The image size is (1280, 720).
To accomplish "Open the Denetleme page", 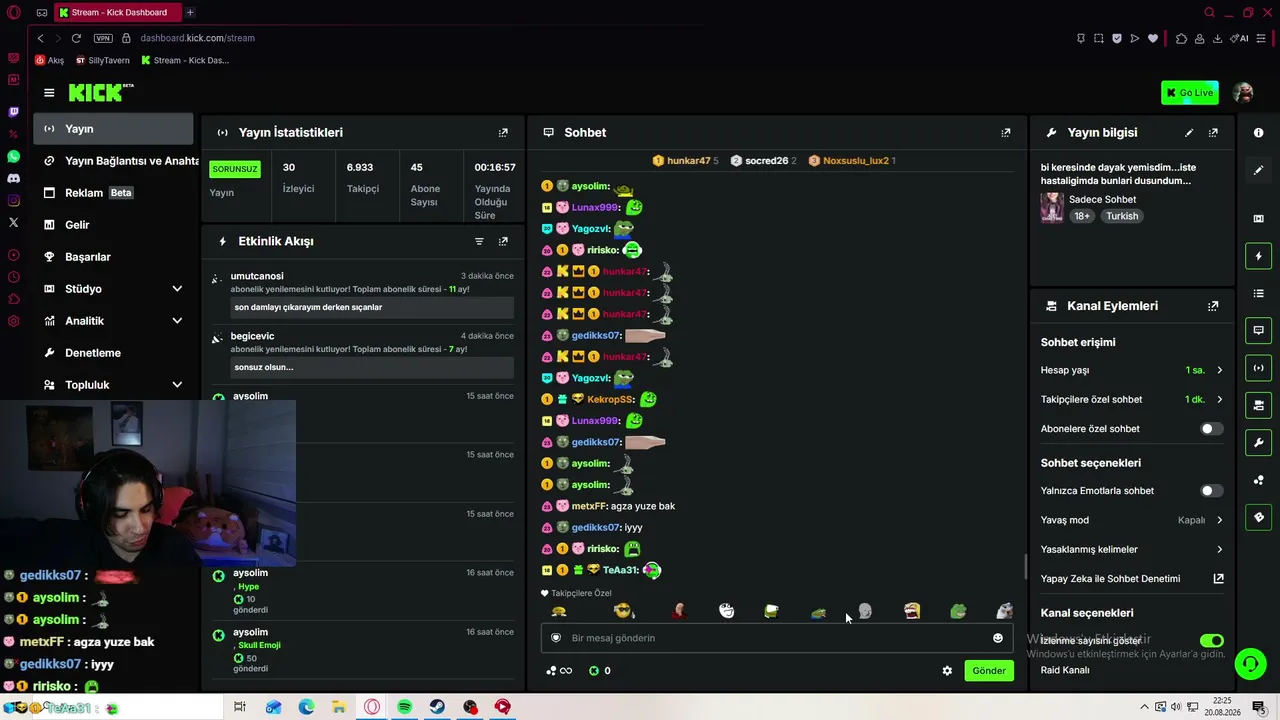I will pos(113,353).
